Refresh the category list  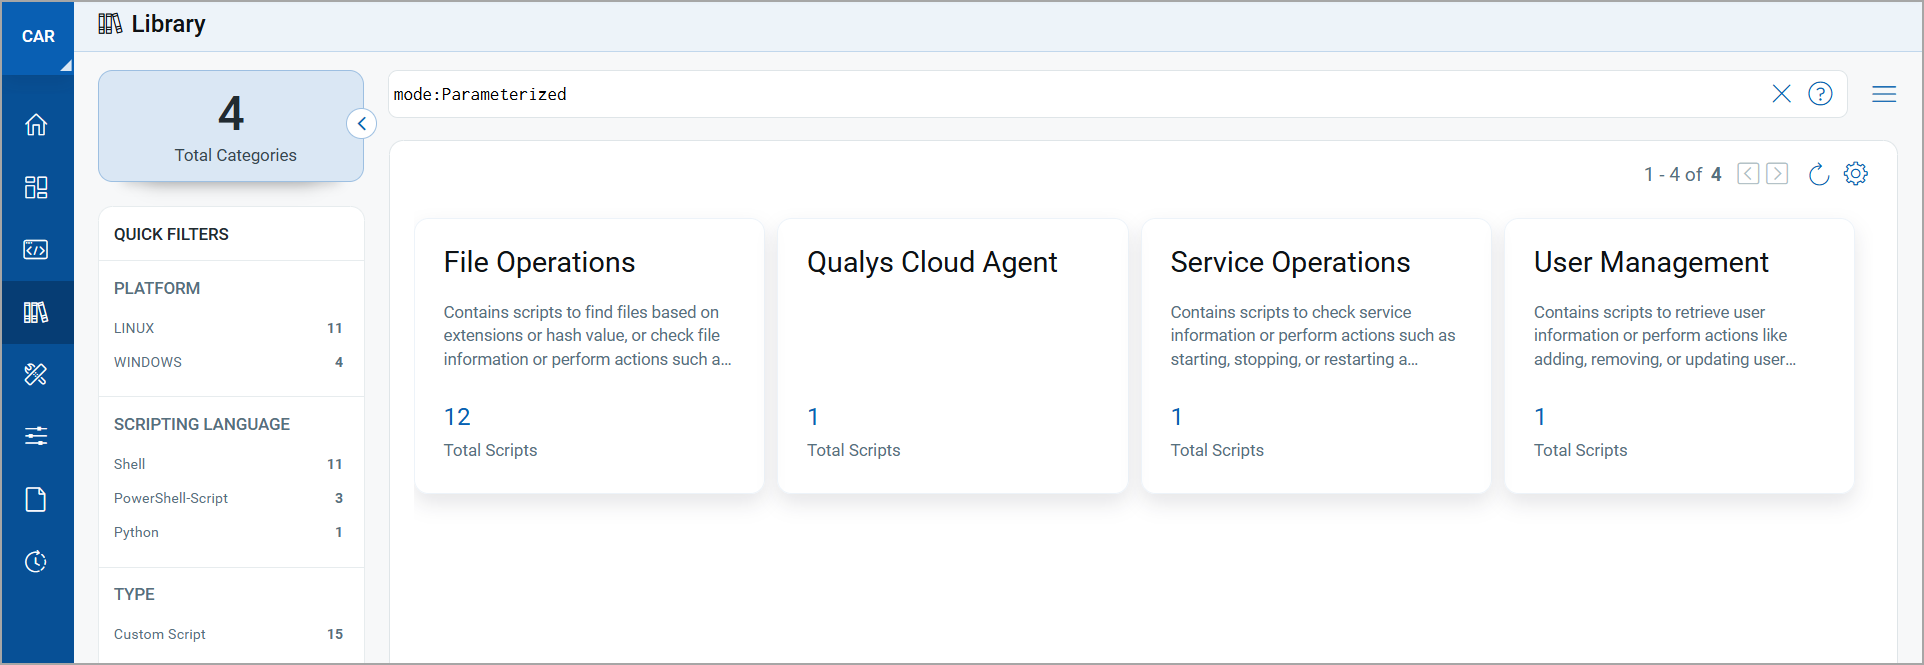pyautogui.click(x=1818, y=174)
